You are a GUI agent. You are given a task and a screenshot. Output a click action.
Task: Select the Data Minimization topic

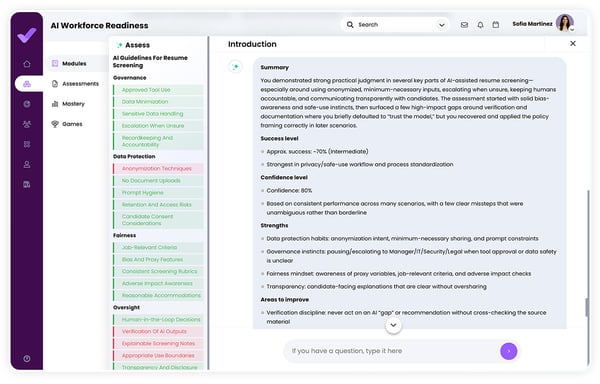(x=158, y=102)
